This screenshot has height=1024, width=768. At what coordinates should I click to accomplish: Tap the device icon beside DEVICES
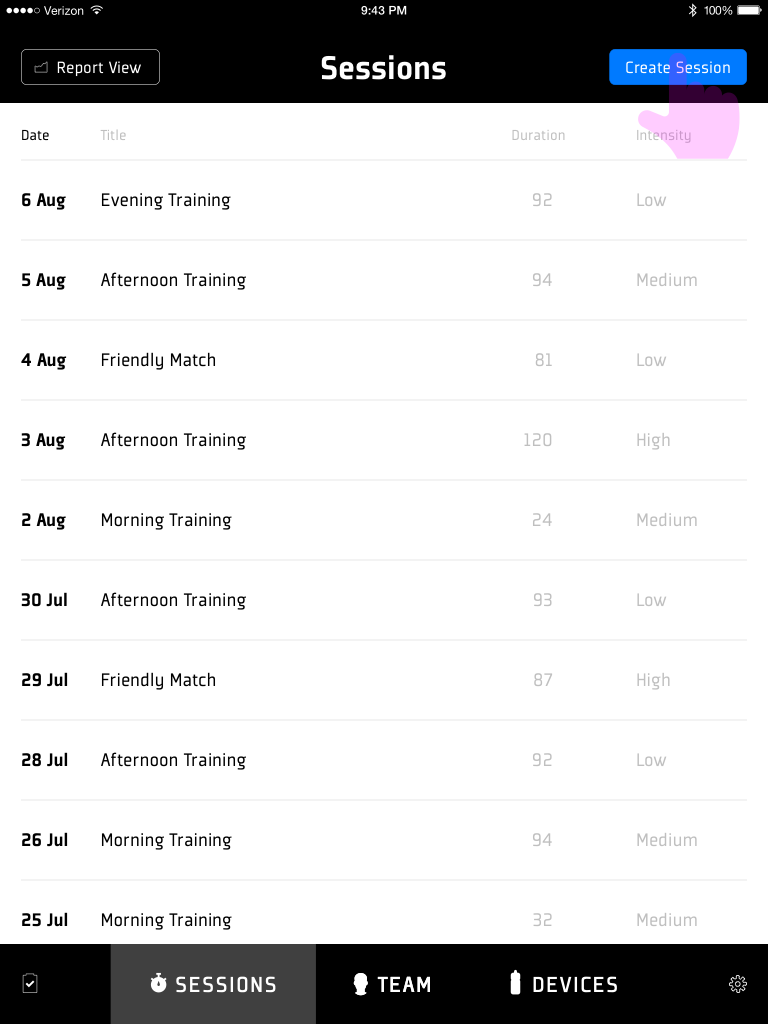click(x=515, y=983)
